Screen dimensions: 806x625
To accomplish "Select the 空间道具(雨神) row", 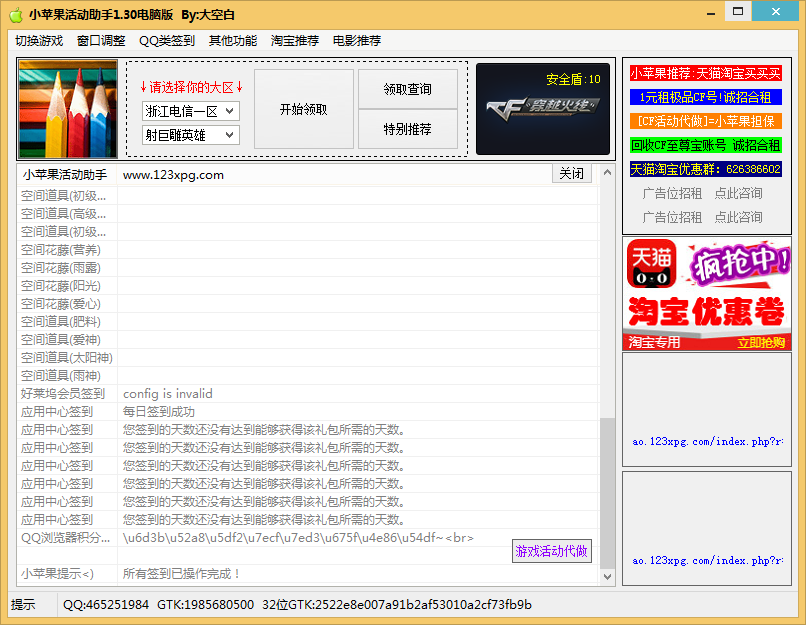I will tap(308, 376).
